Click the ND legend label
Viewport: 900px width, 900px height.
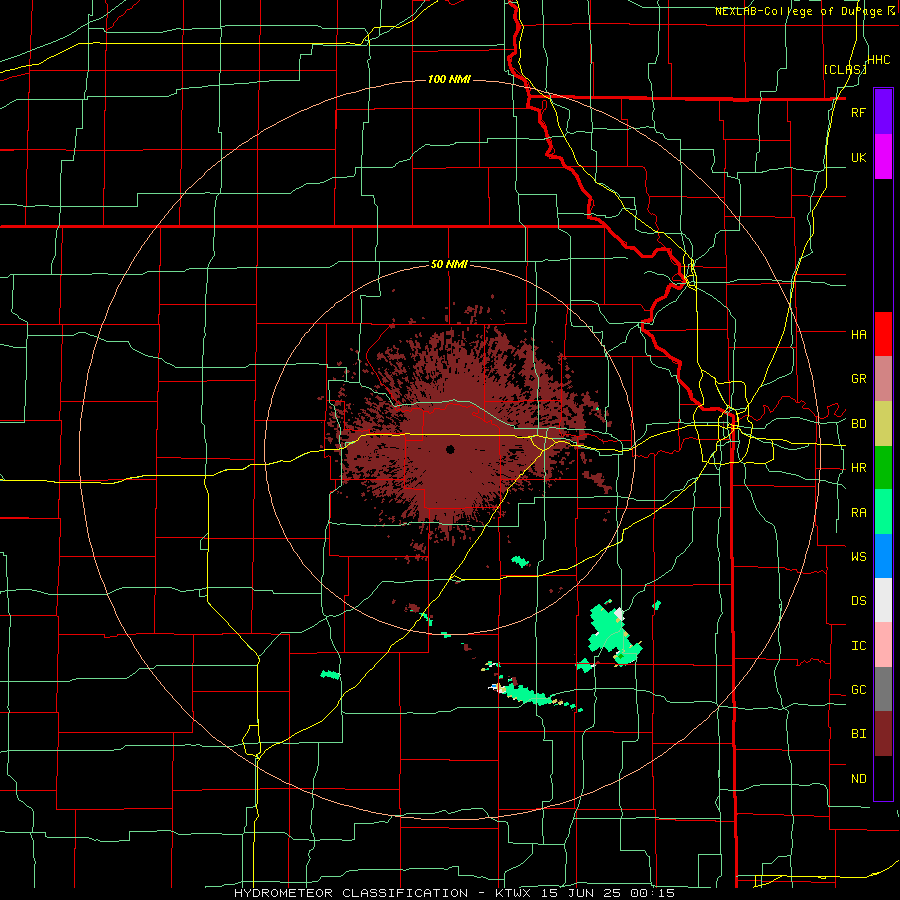pos(859,779)
